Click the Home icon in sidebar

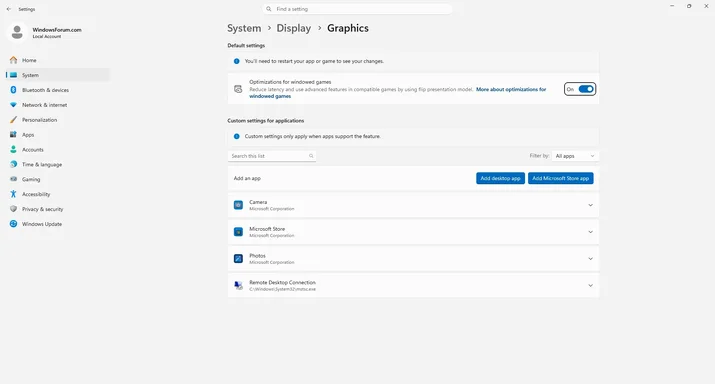pos(14,60)
